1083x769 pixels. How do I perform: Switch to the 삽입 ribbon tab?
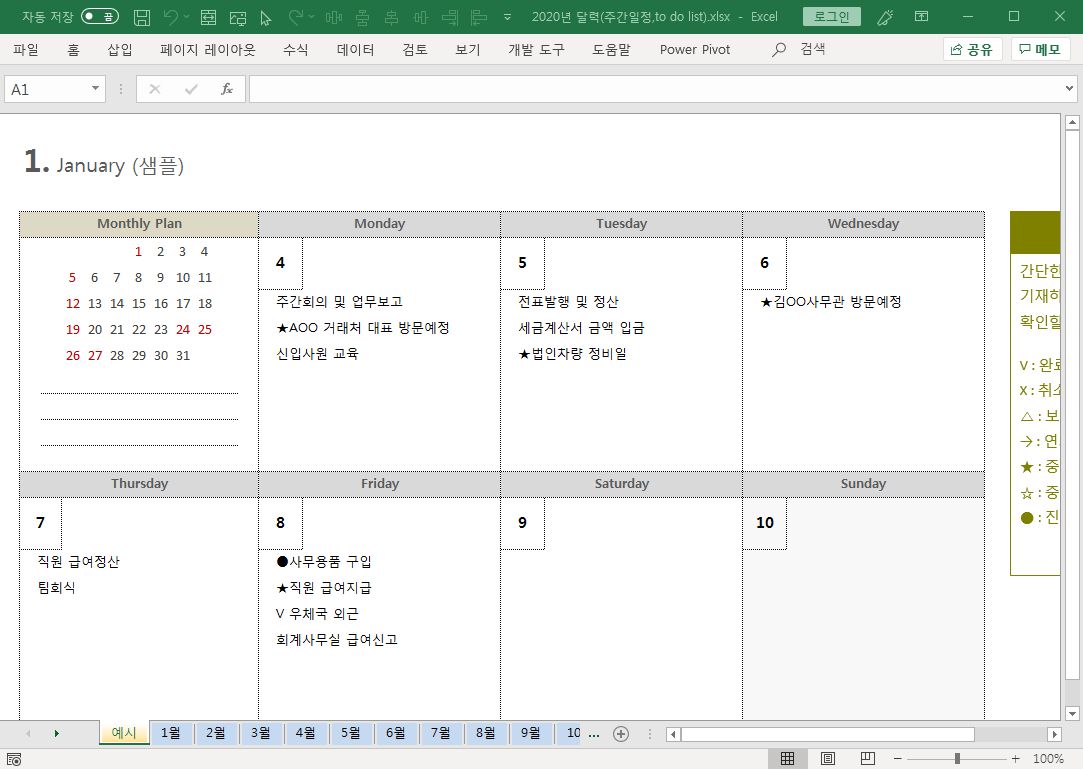click(119, 49)
